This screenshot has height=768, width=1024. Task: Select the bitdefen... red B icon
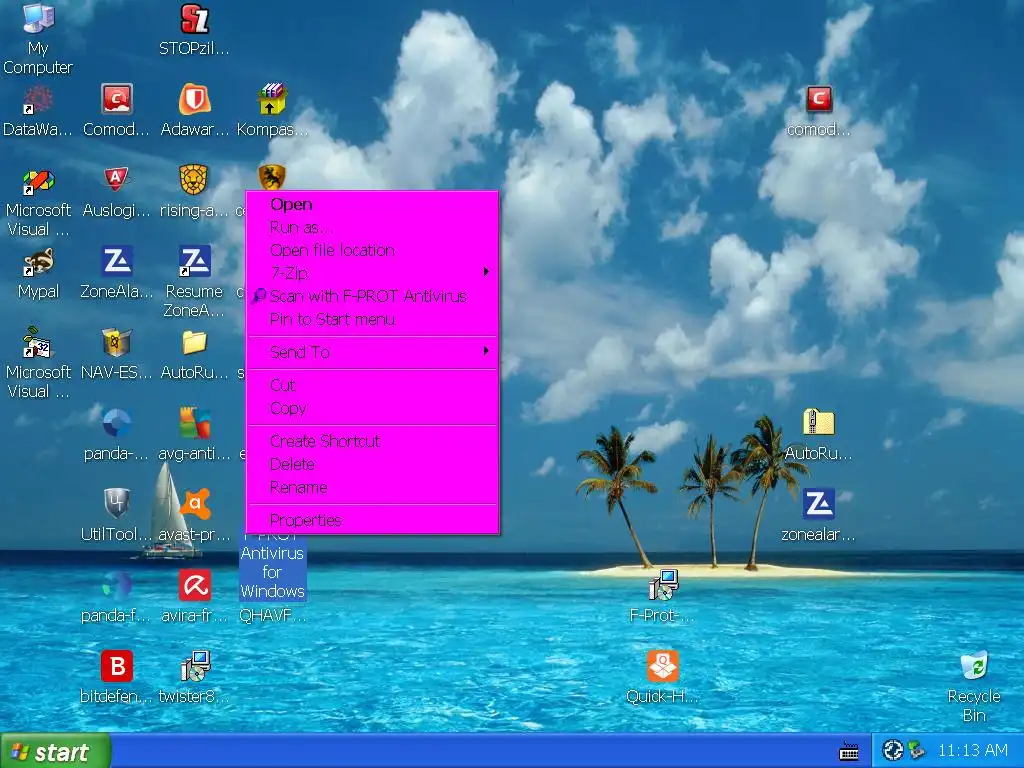tap(116, 666)
